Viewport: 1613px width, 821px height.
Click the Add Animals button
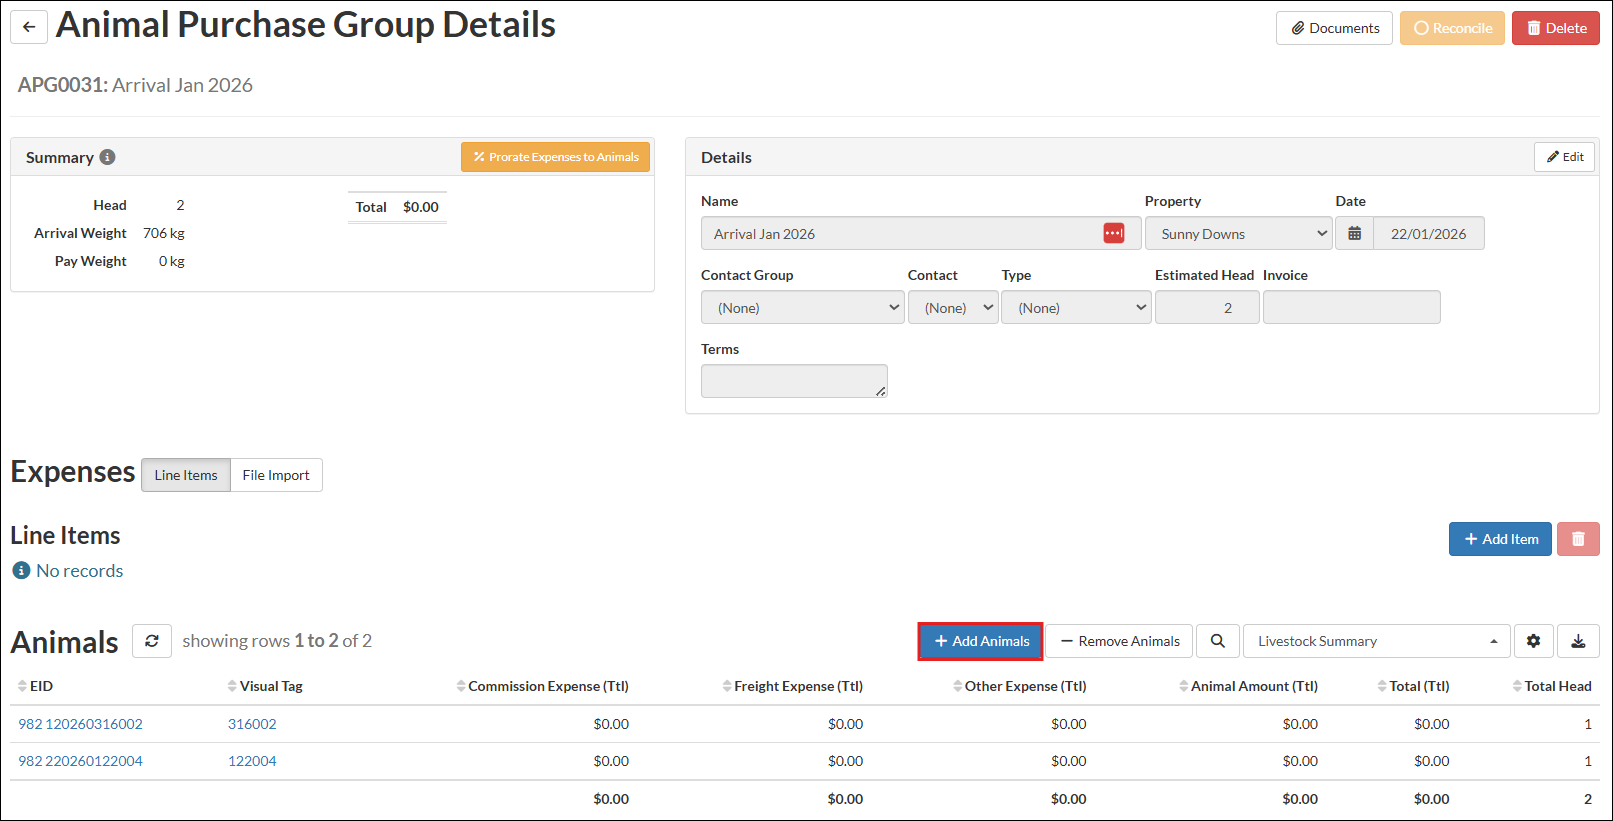[x=980, y=641]
